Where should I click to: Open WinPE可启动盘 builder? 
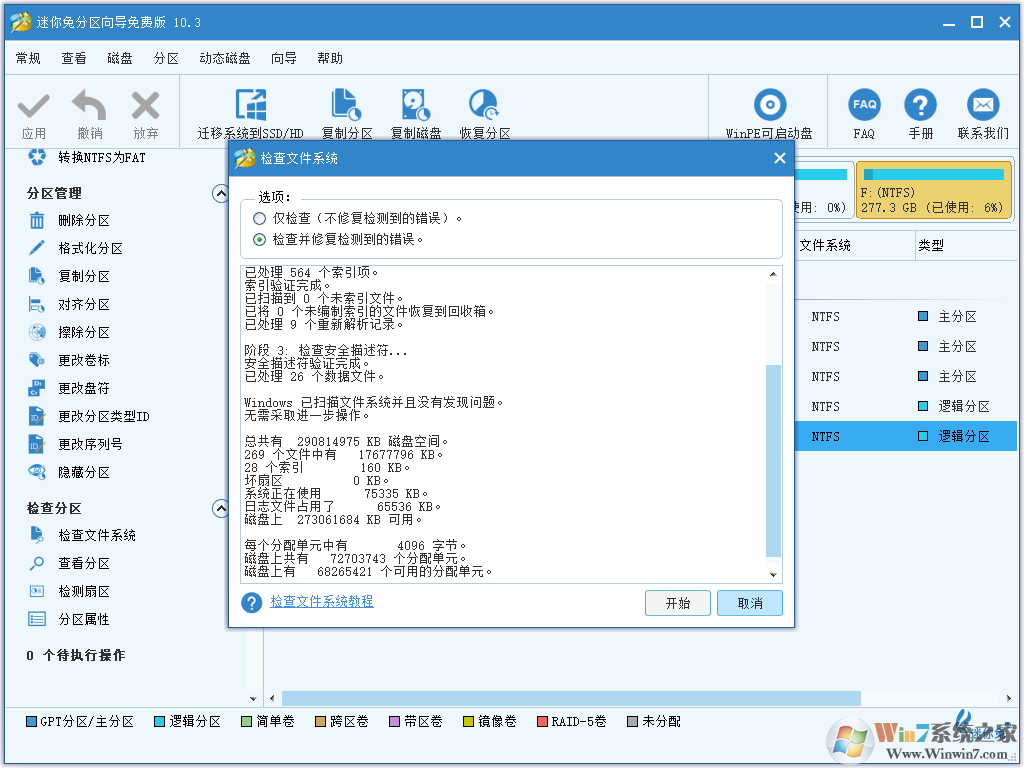[x=769, y=105]
